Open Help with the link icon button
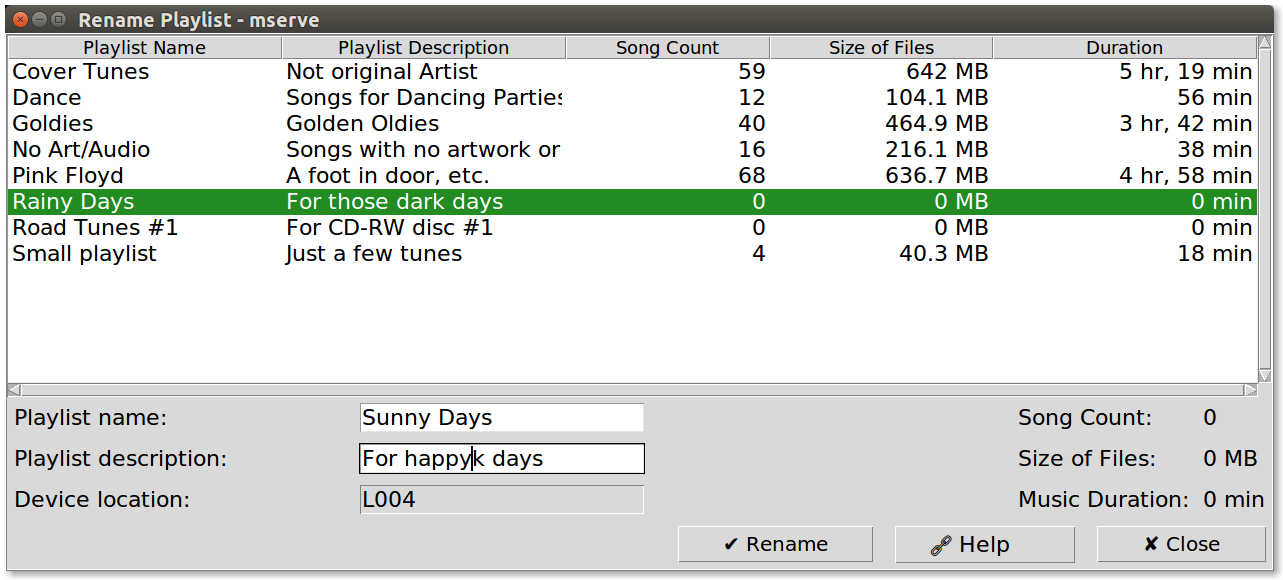The height and width of the screenshot is (580, 1283). pos(984,544)
